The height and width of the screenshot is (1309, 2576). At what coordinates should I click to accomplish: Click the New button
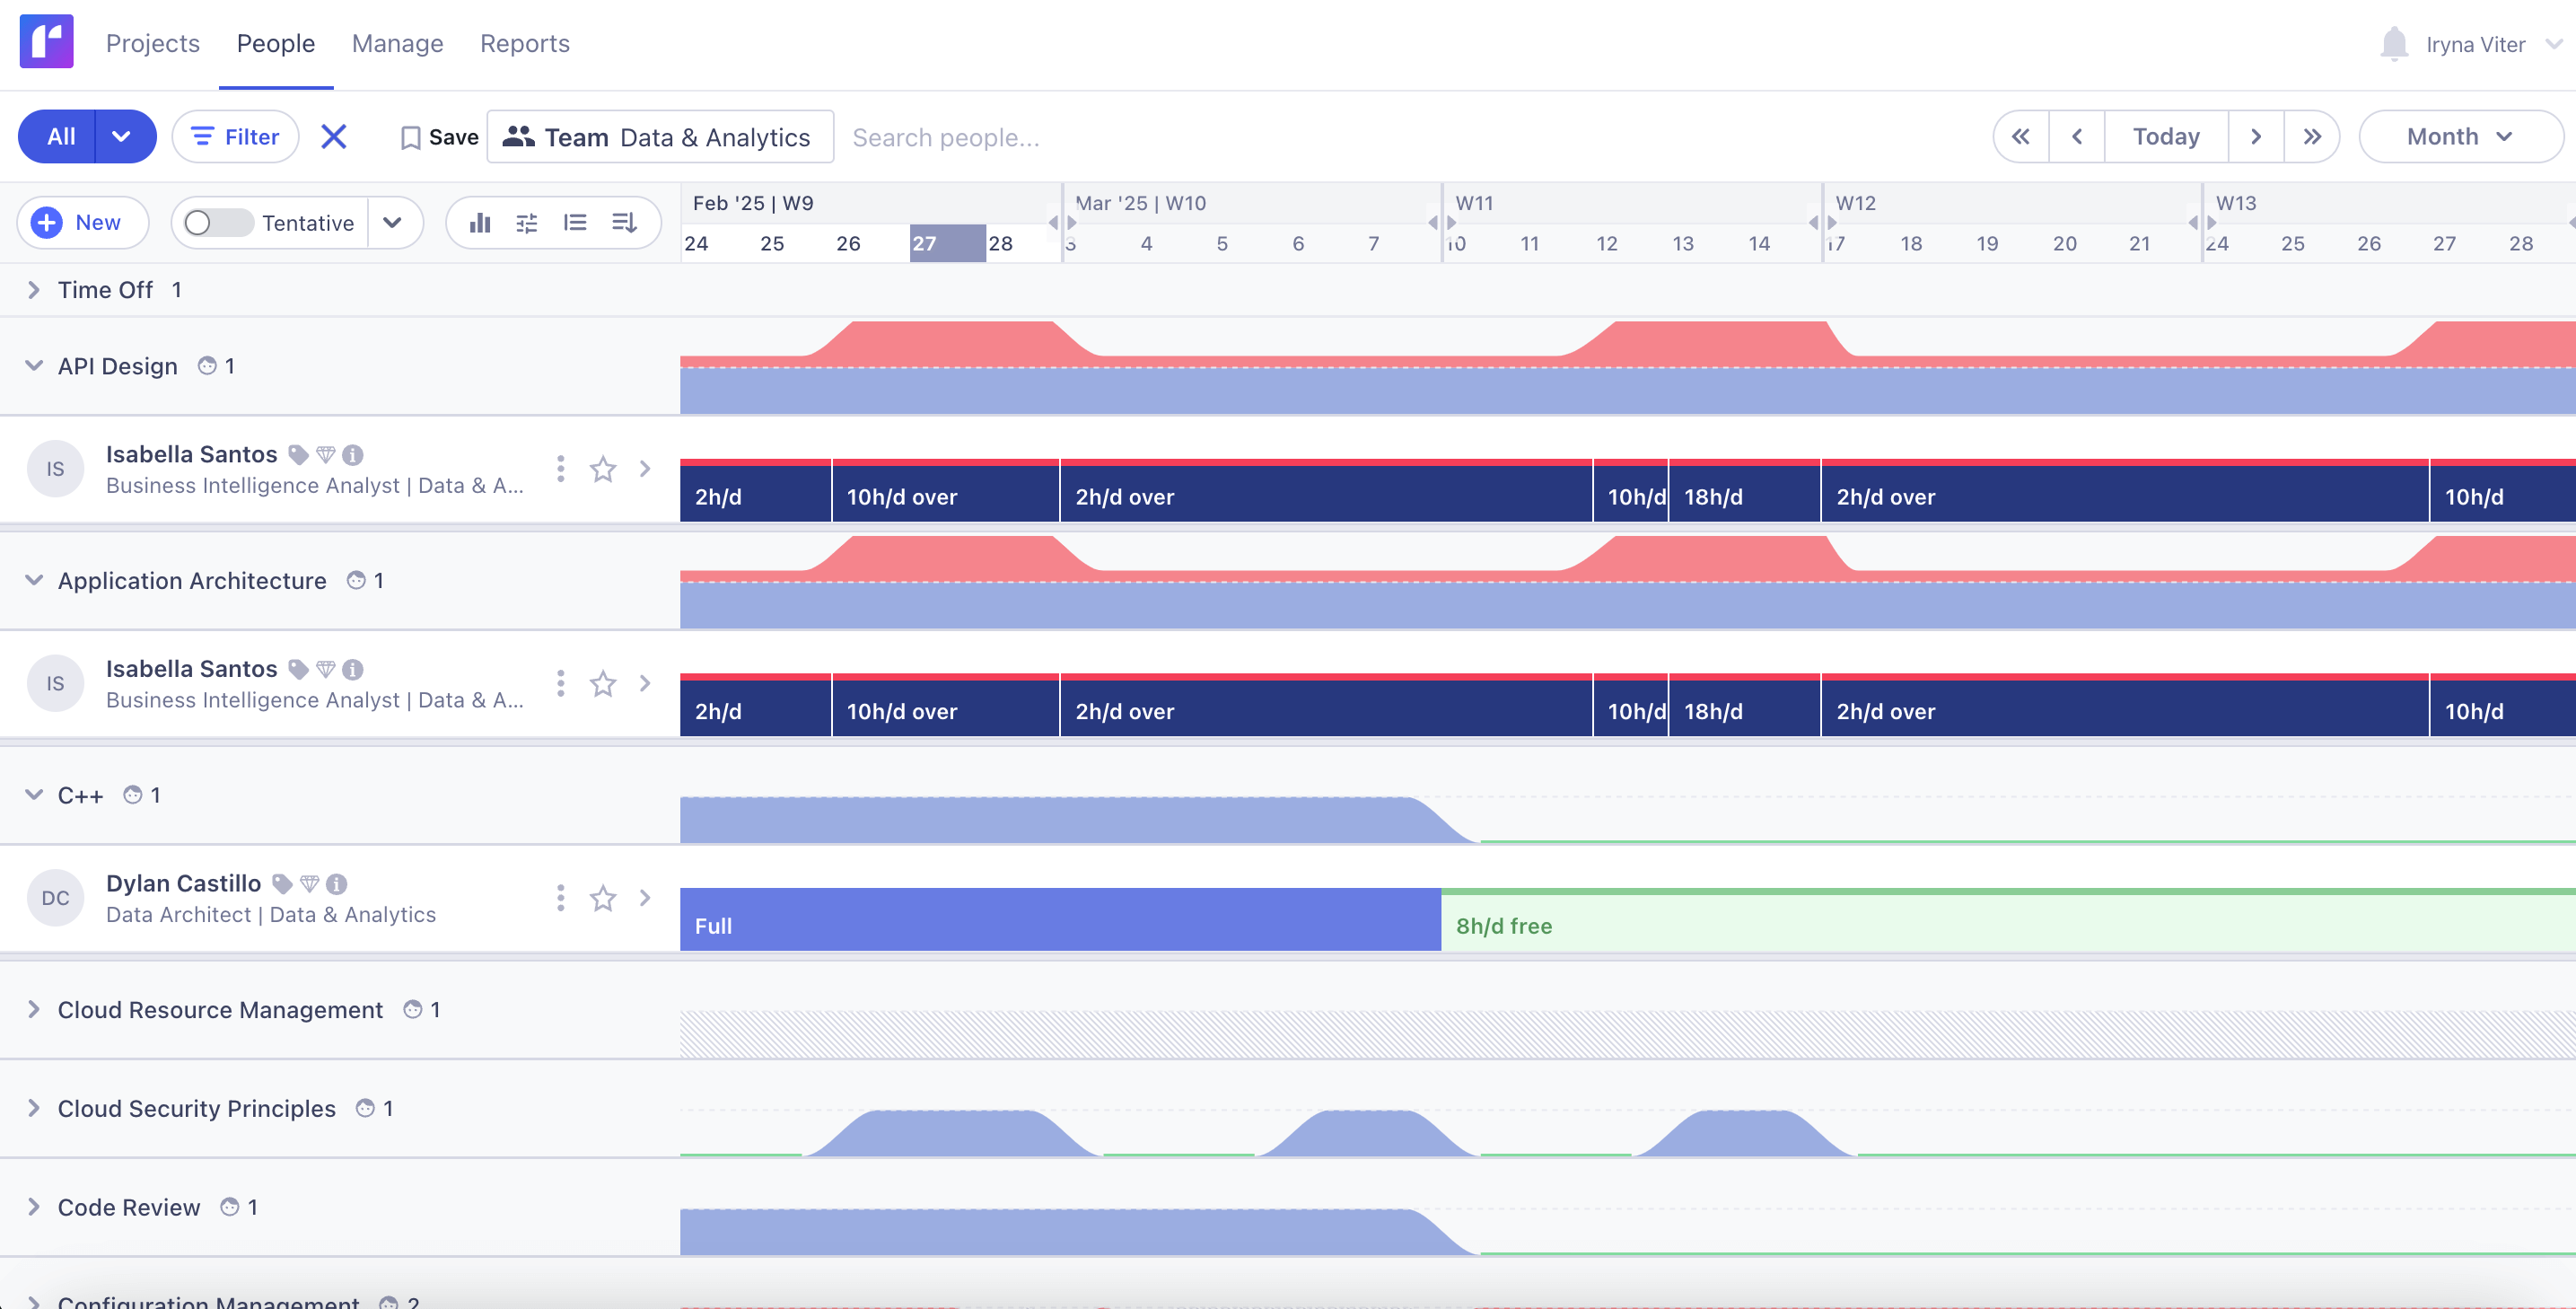[x=82, y=223]
